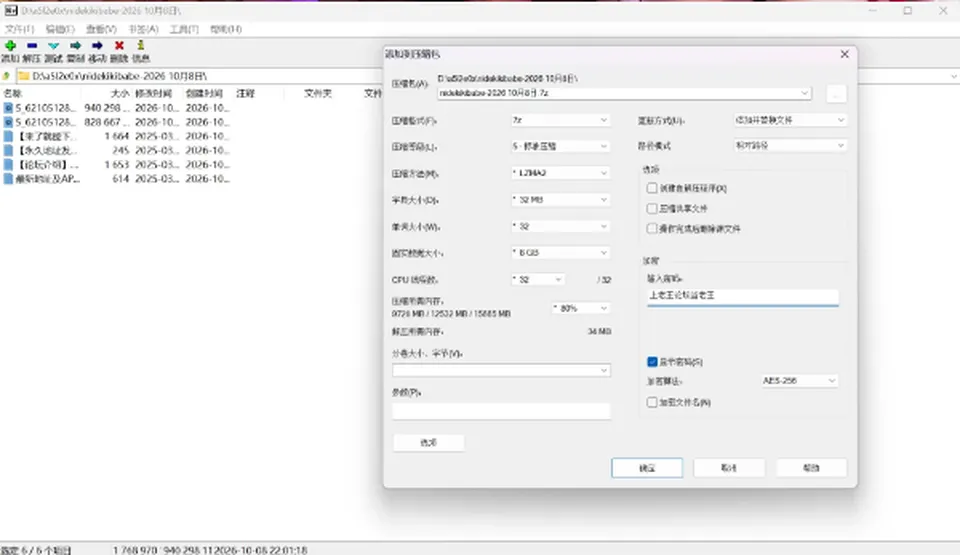Viewport: 960px width, 555px height.
Task: Click the Copy (复制) arrow toolbar icon
Action: 75,46
